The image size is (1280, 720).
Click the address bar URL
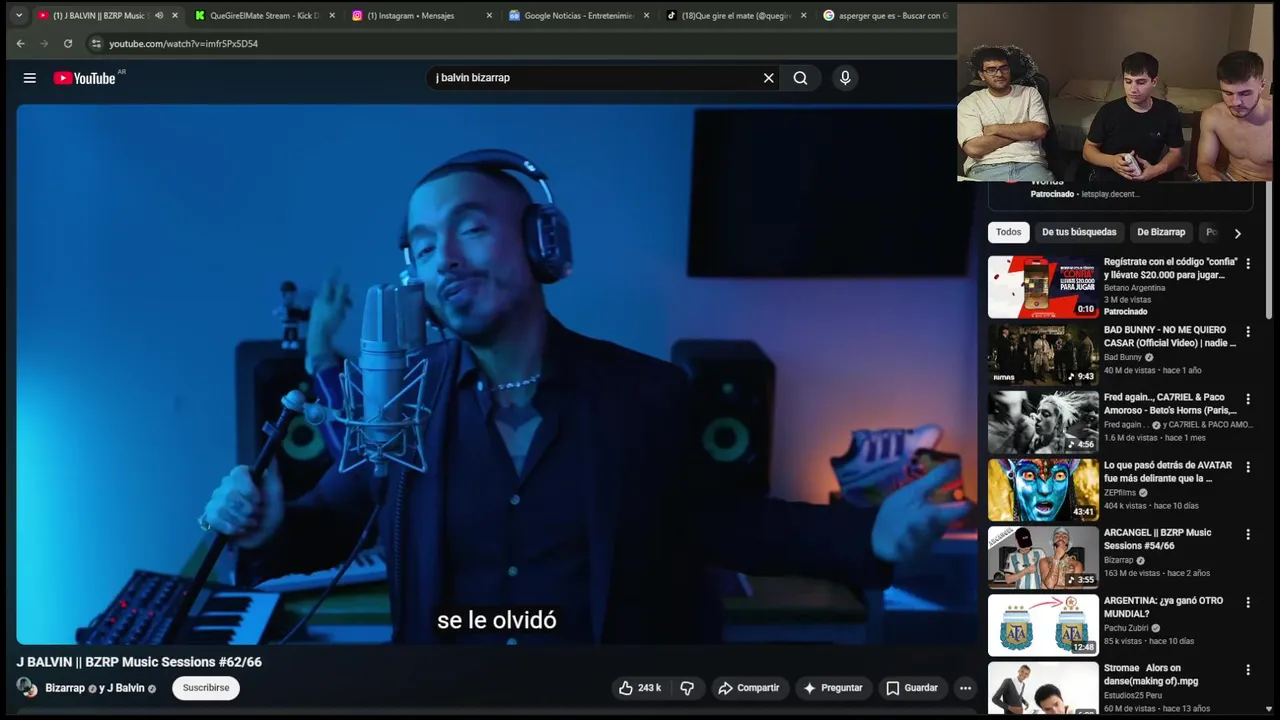tap(183, 44)
